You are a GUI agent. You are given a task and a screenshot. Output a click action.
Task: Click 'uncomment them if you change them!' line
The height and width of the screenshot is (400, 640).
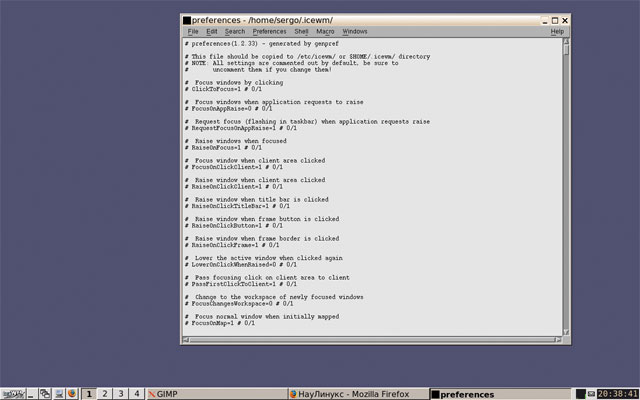tap(258, 70)
